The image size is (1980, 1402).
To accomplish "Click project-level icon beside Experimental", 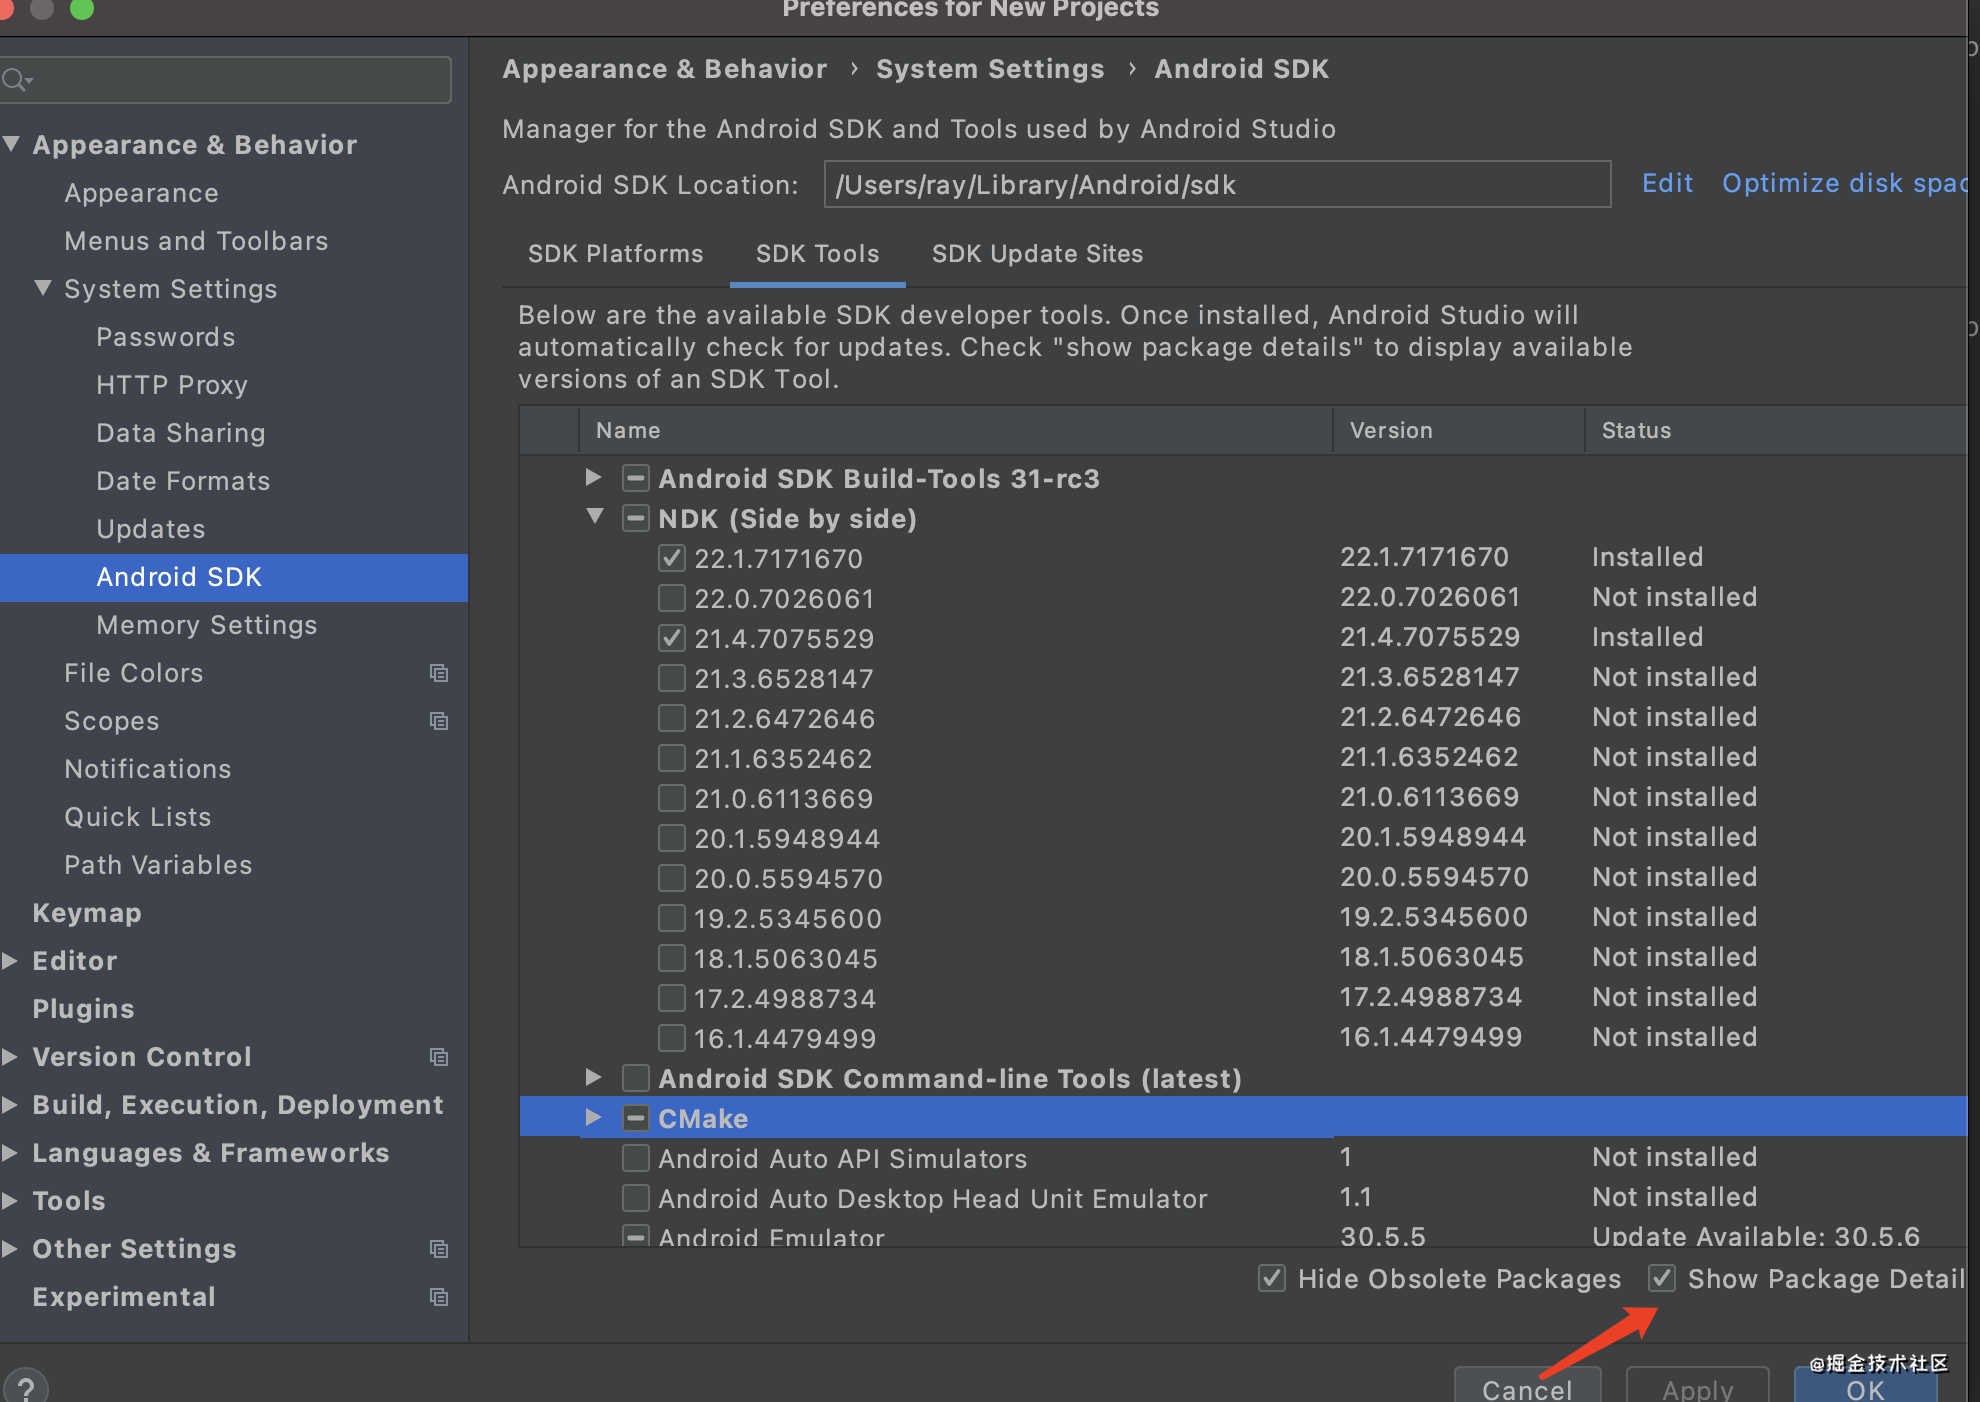I will (x=438, y=1297).
